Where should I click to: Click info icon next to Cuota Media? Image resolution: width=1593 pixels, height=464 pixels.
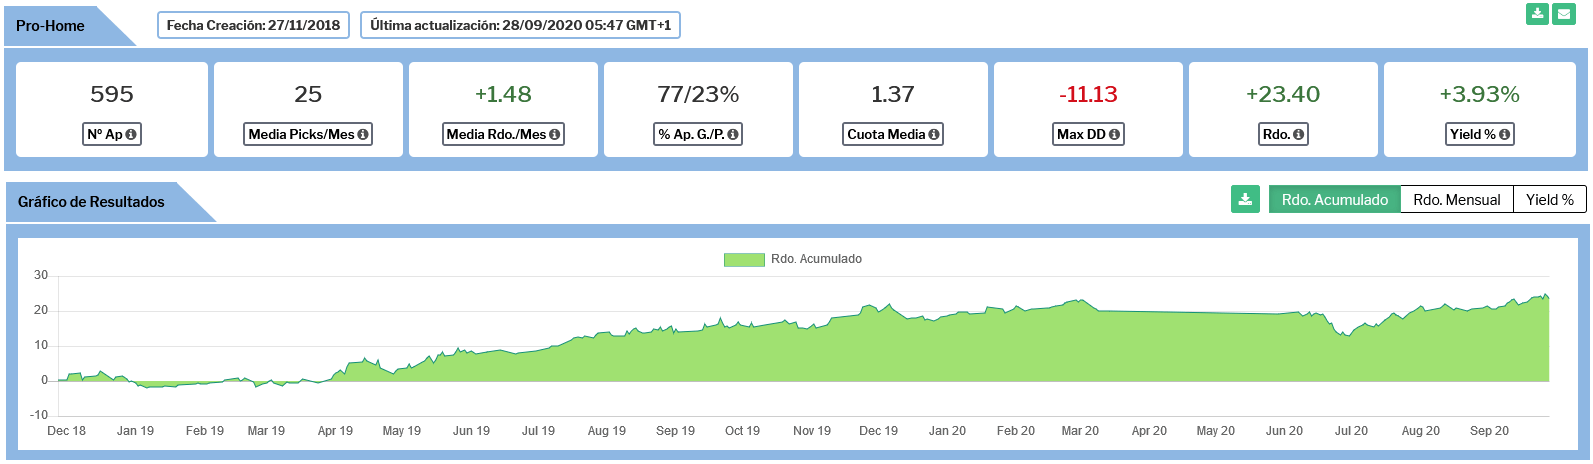[934, 134]
